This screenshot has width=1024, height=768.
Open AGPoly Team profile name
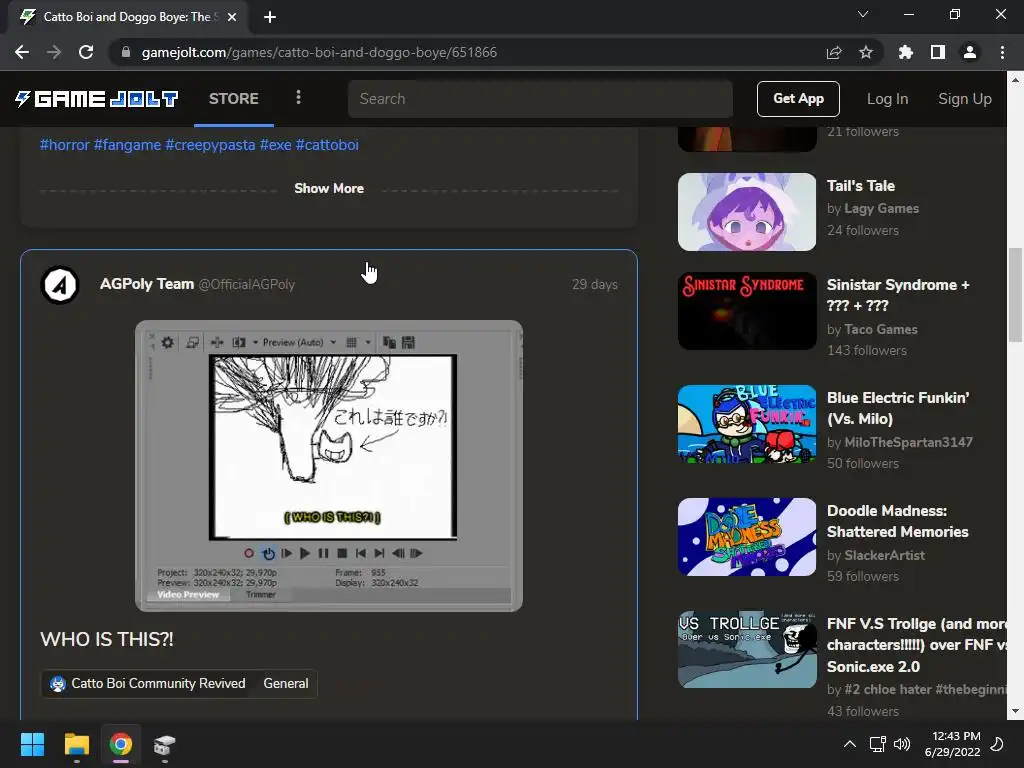click(x=147, y=284)
